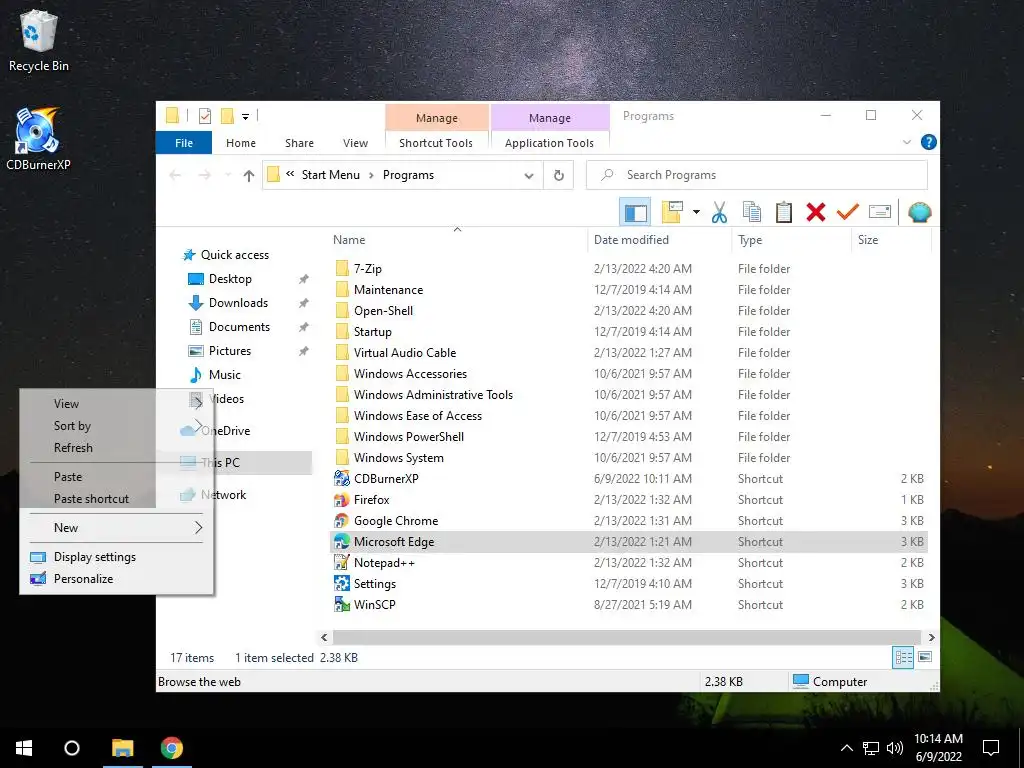Toggle the navigation pane toolbar button
1024x768 pixels.
[x=635, y=212]
